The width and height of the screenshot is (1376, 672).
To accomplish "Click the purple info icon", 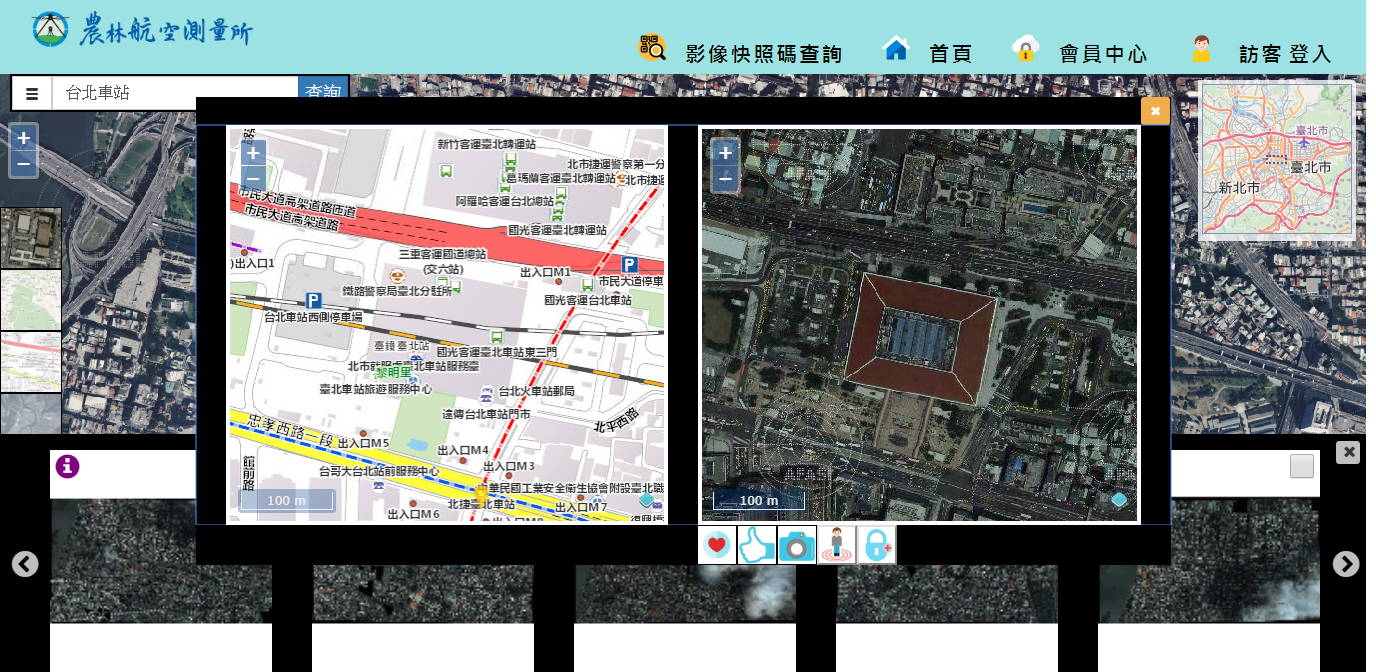I will click(x=67, y=466).
